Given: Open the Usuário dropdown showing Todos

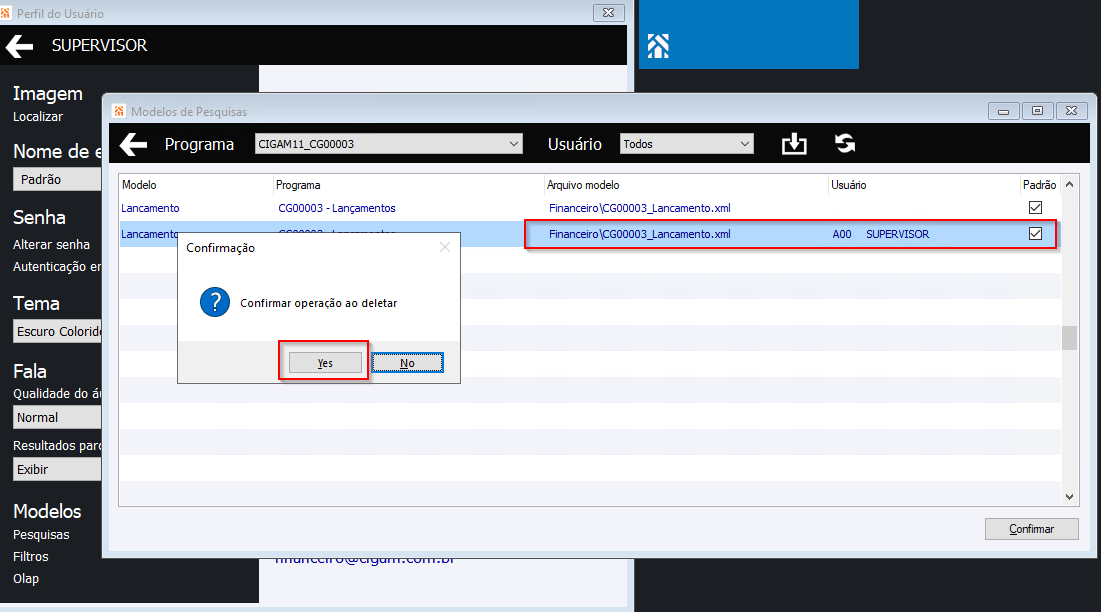Looking at the screenshot, I should point(686,144).
